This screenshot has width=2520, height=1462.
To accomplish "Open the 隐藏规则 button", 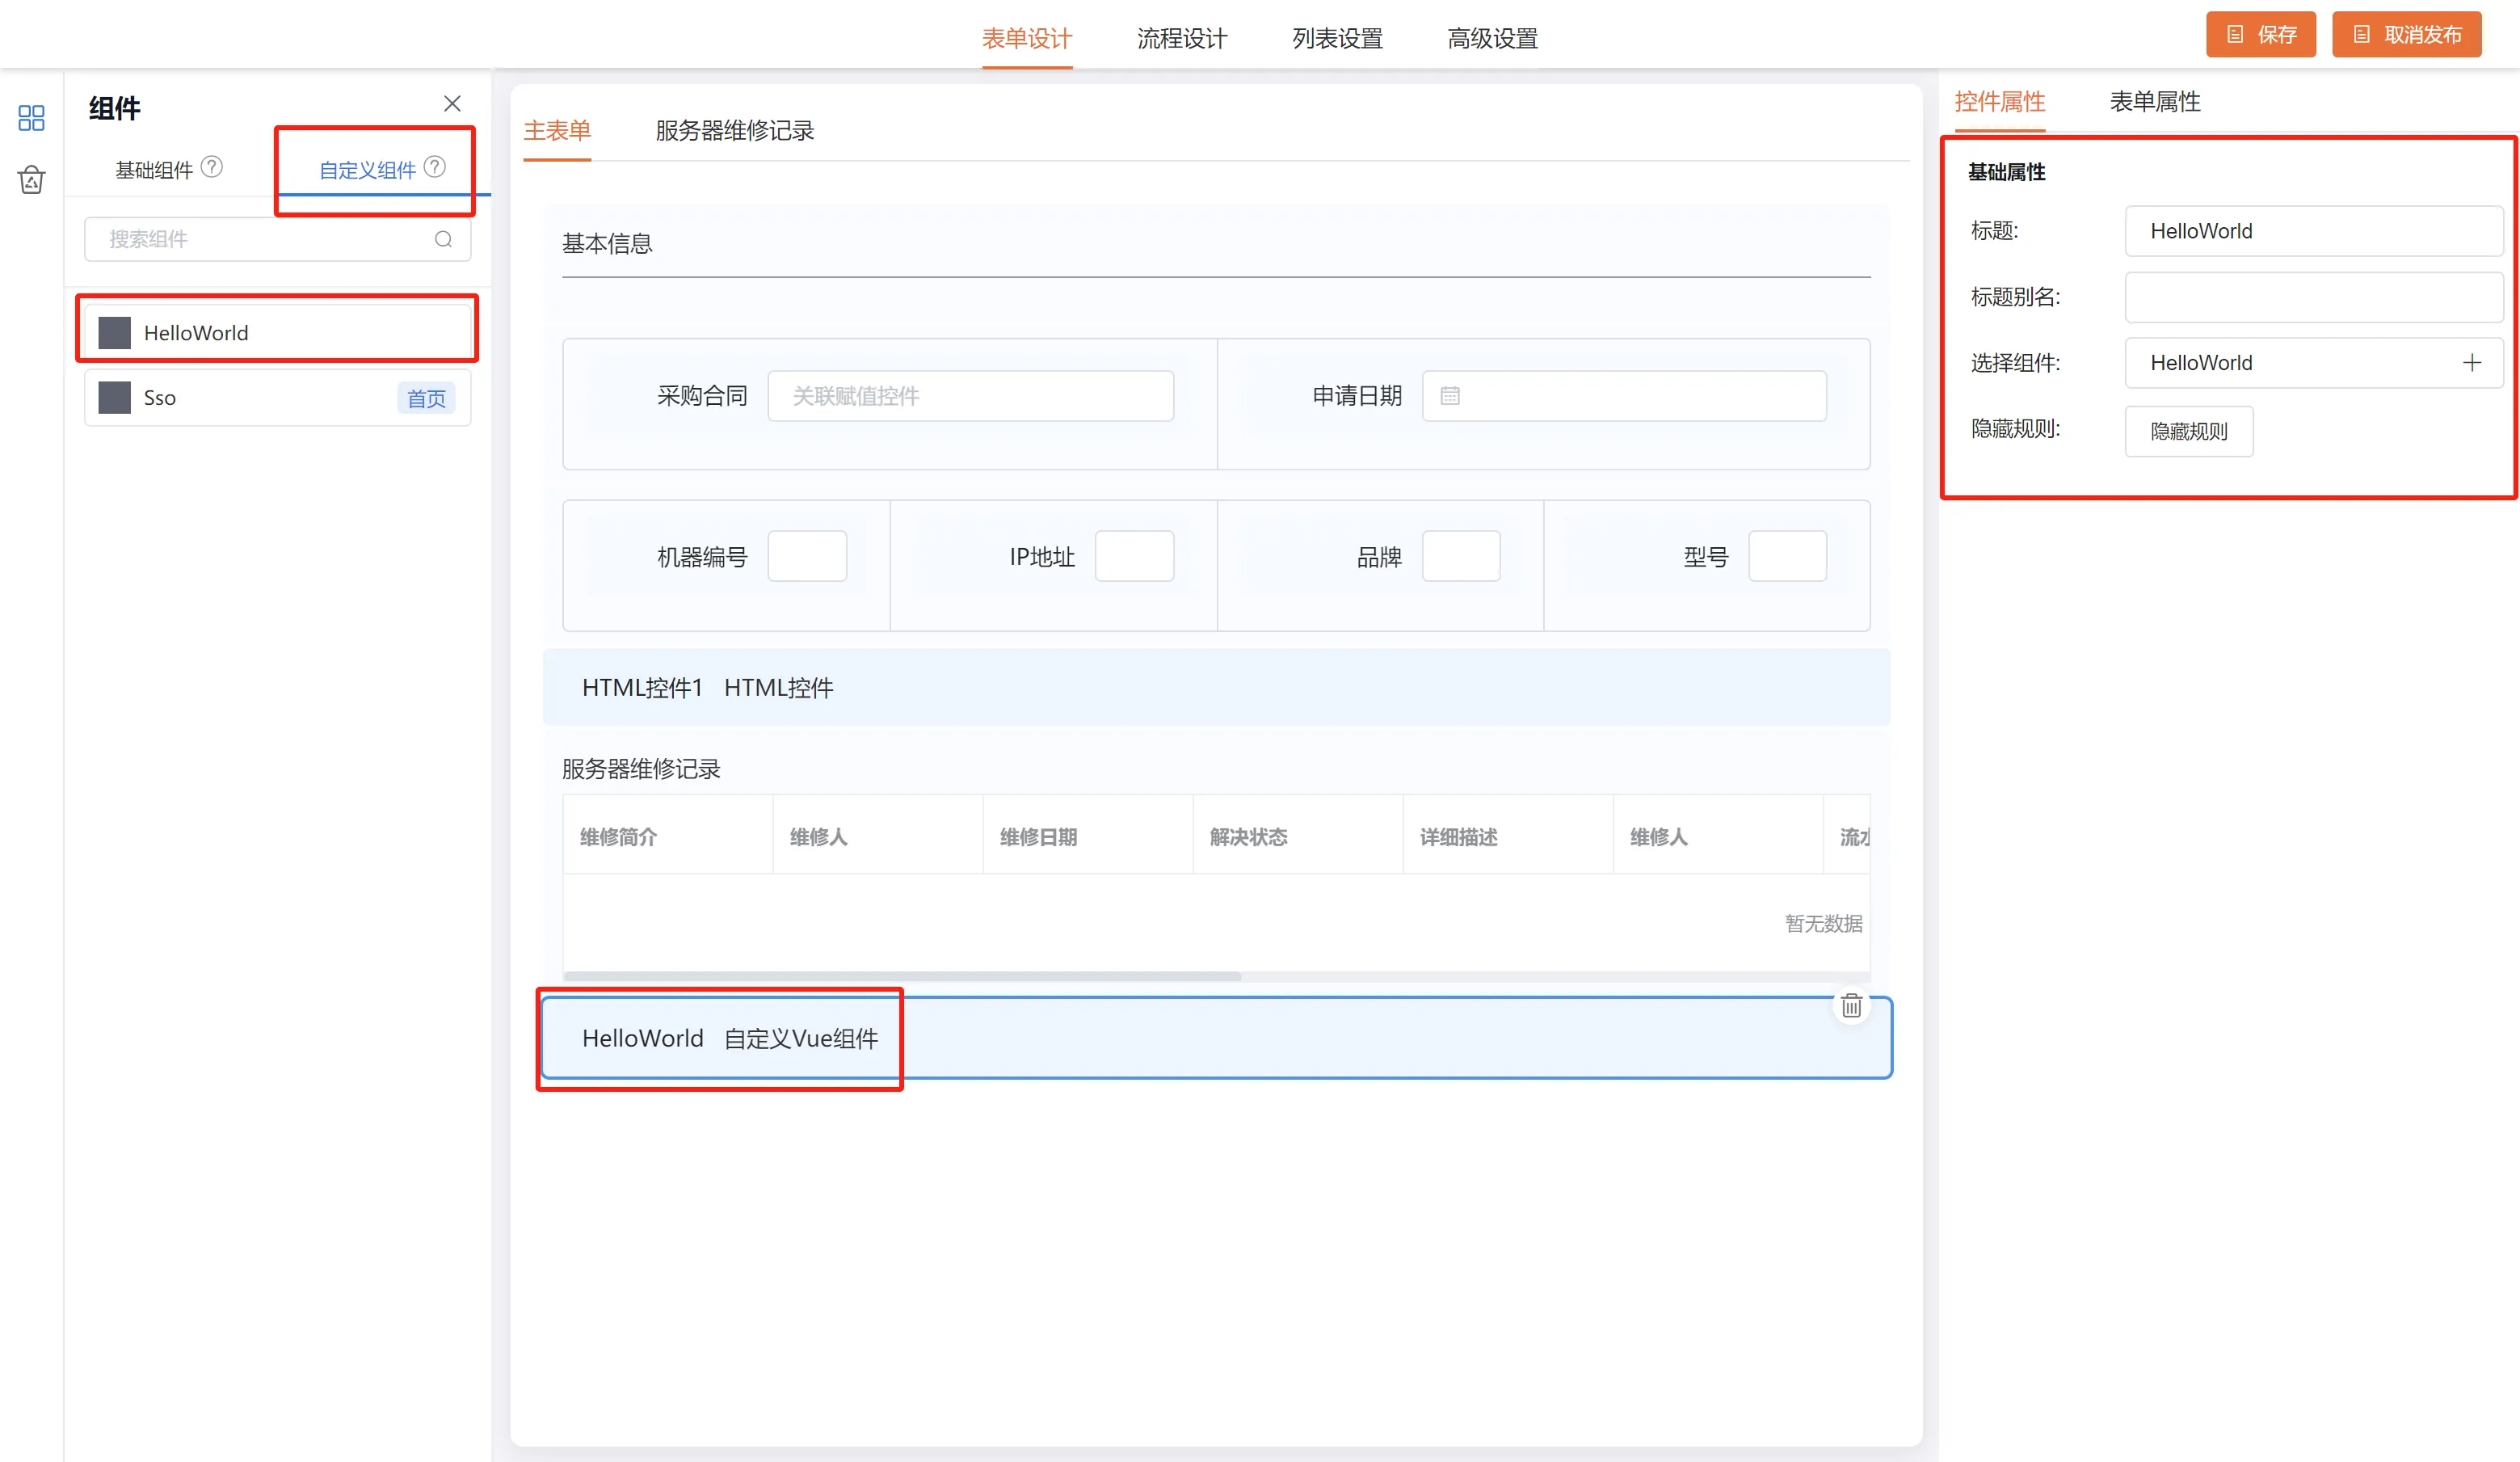I will point(2188,432).
